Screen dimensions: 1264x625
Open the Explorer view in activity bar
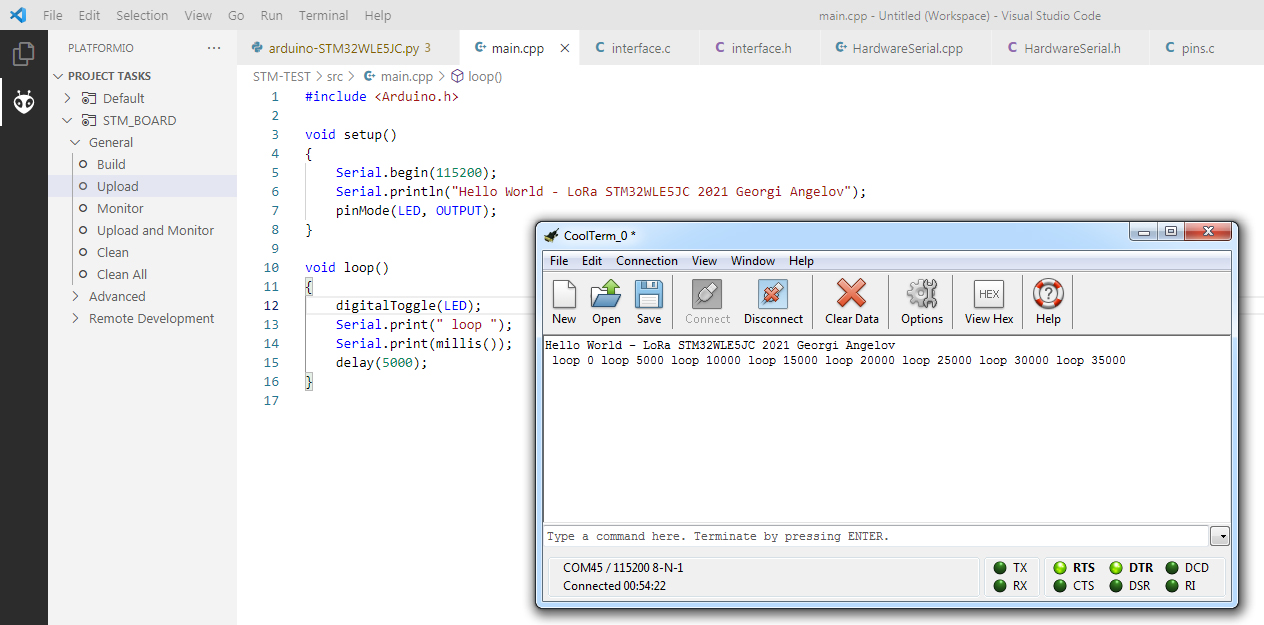(x=24, y=54)
